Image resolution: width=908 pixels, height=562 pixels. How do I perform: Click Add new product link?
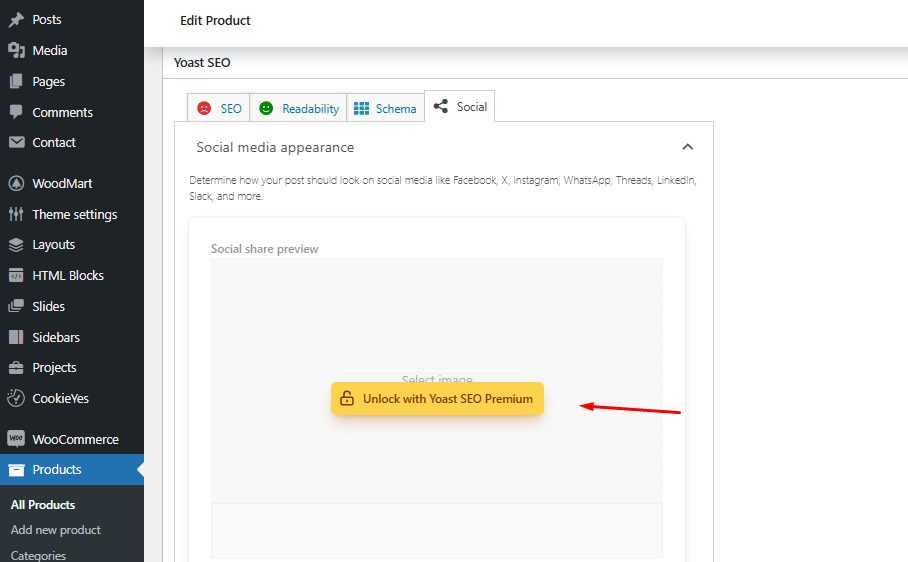pyautogui.click(x=56, y=530)
